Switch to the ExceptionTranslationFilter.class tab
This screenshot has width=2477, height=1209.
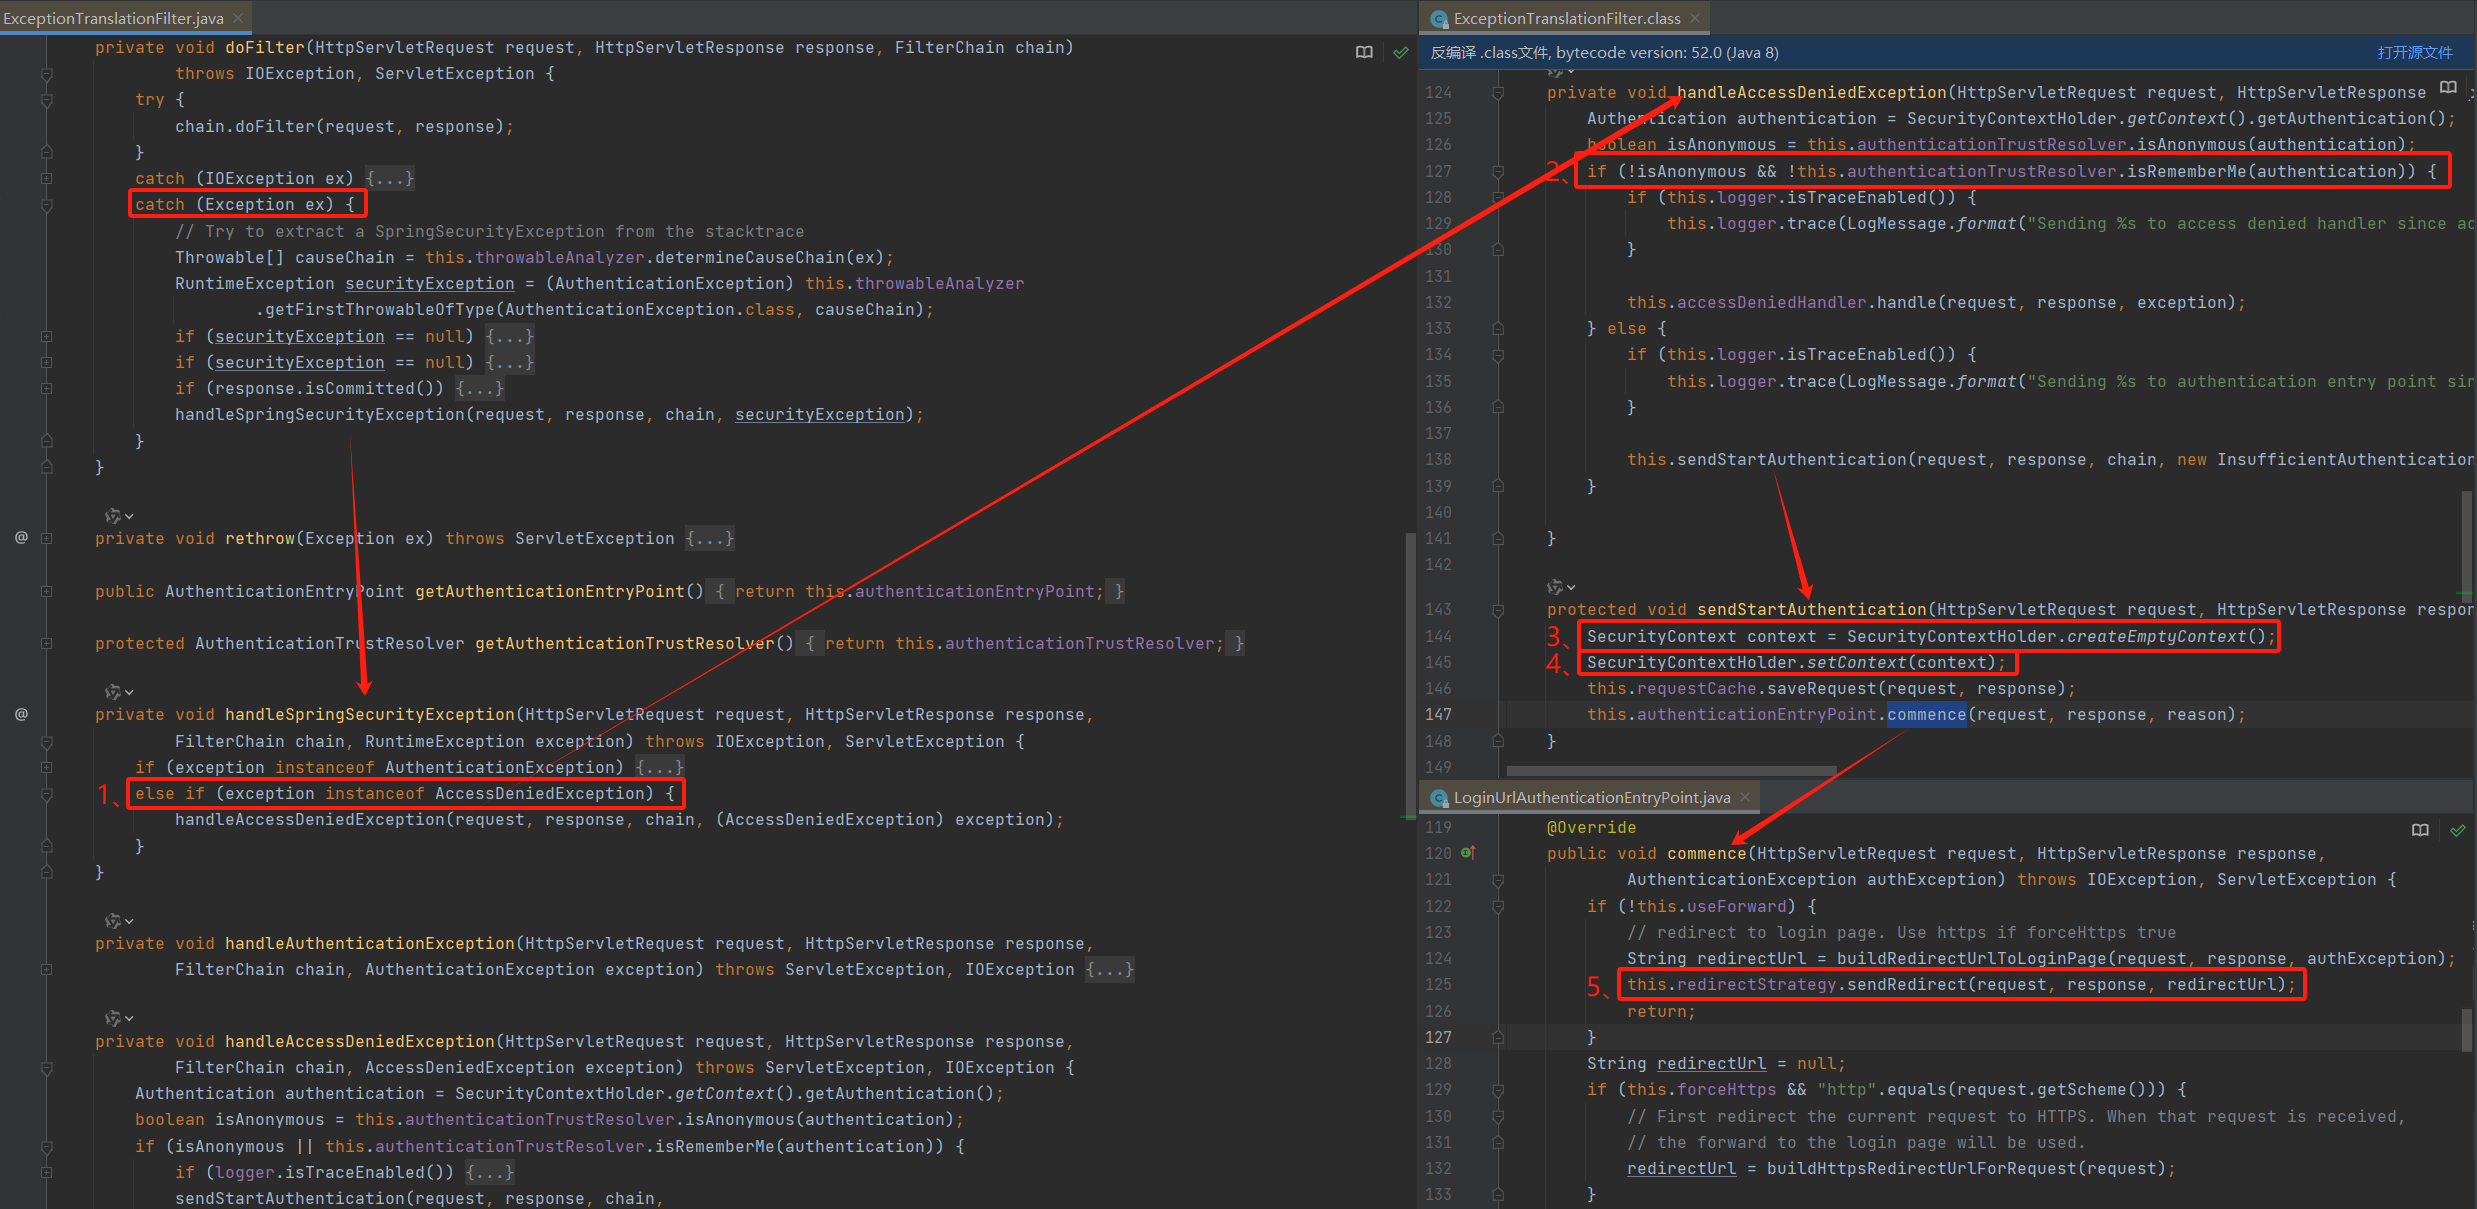tap(1566, 18)
